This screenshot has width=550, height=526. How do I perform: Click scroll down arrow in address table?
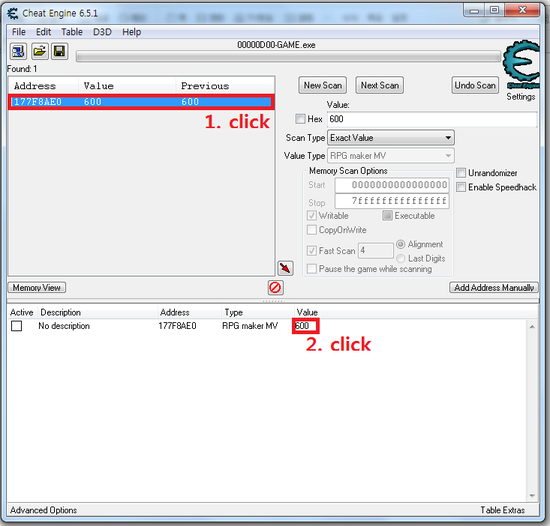[532, 495]
